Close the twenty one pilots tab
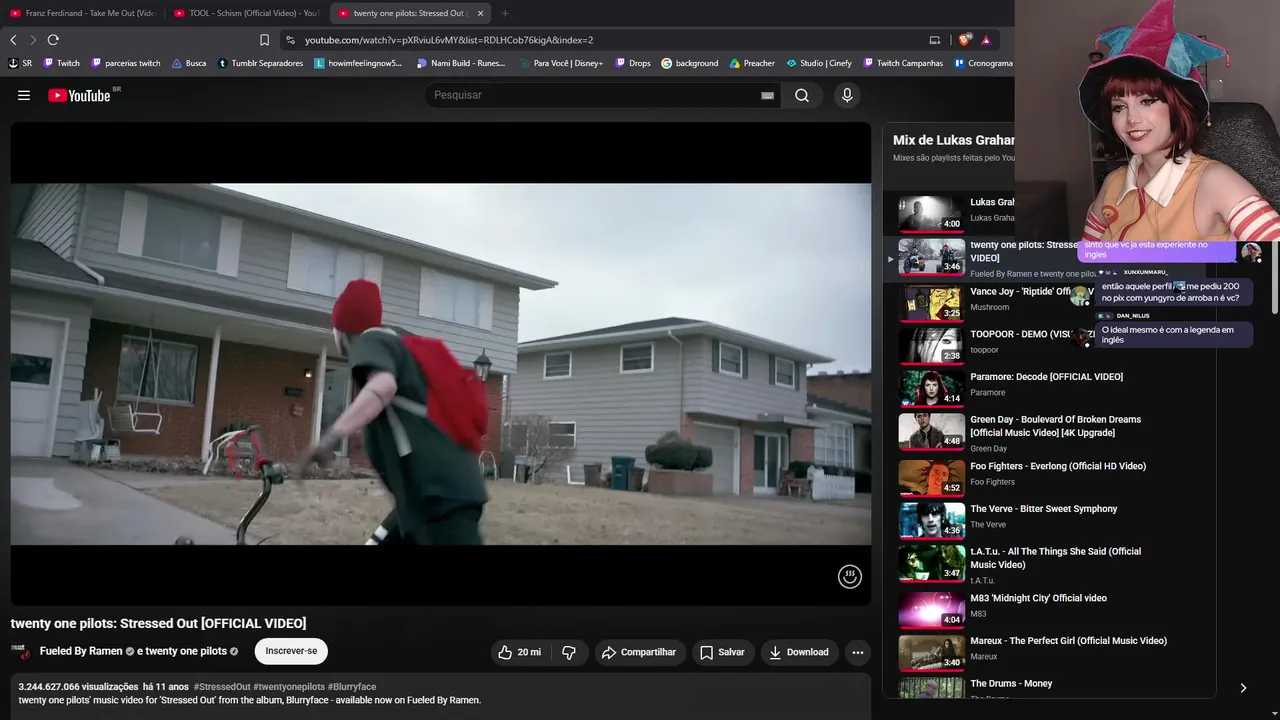Screen dimensions: 1280x720 pyautogui.click(x=480, y=13)
